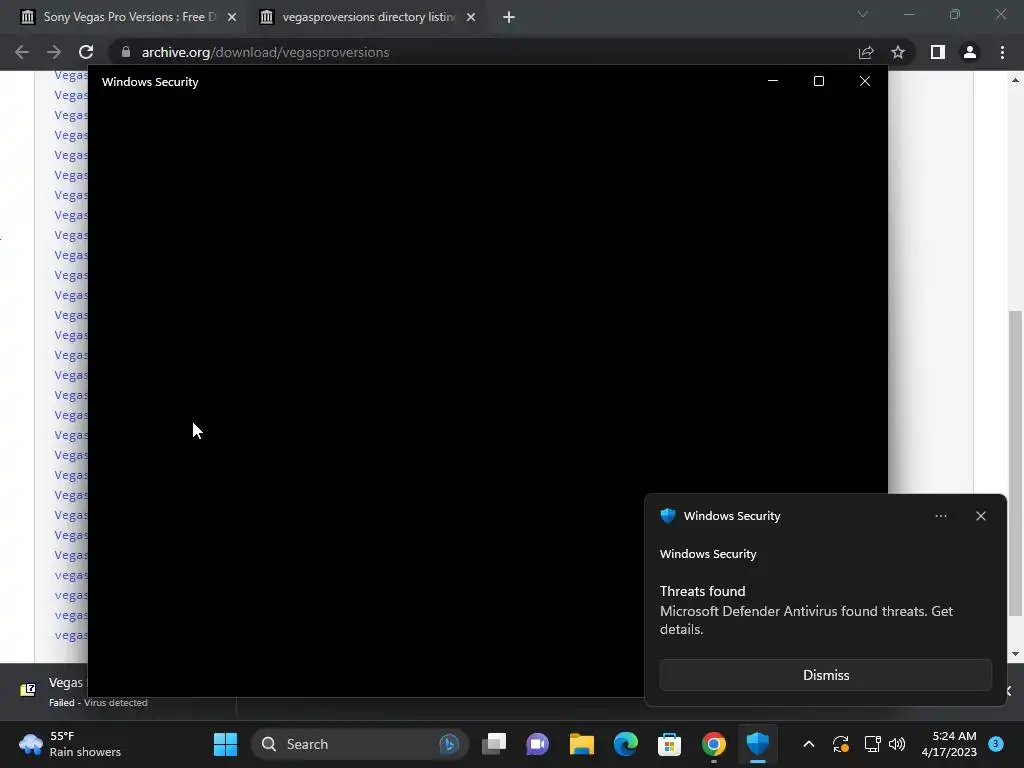Close the Sony Vegas Pro Versions tab

[232, 17]
